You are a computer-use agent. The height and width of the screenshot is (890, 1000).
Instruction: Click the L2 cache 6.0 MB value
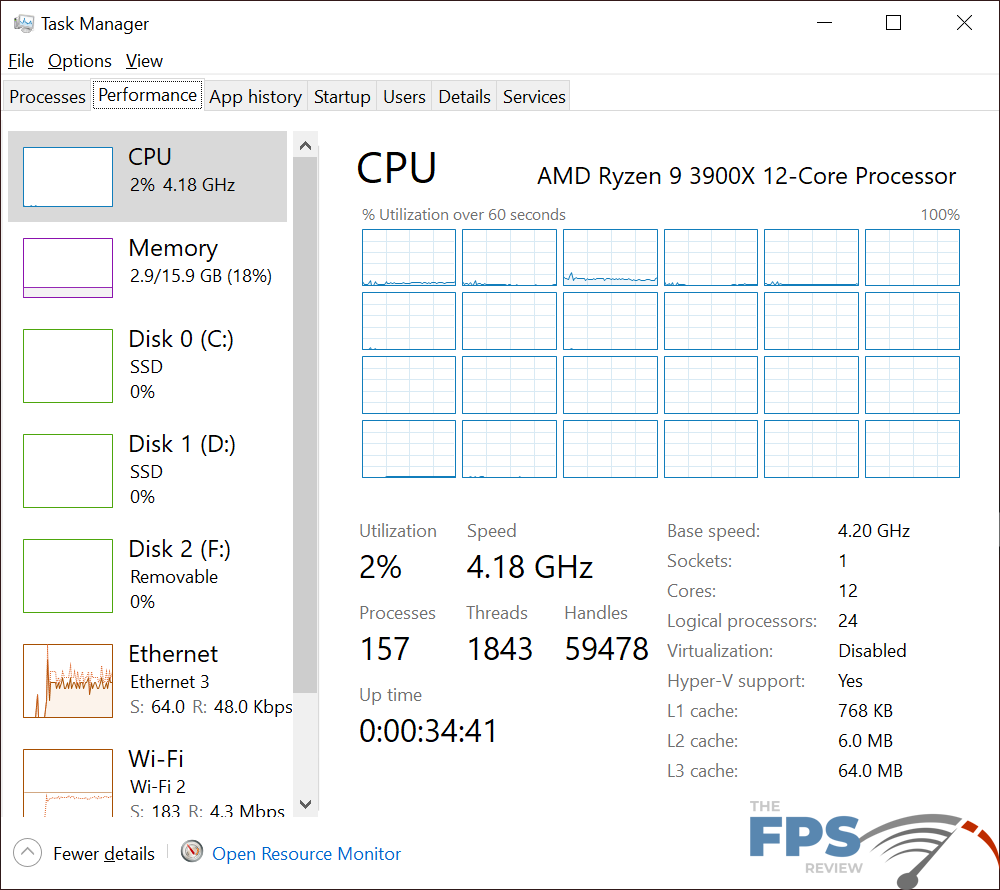(x=865, y=741)
